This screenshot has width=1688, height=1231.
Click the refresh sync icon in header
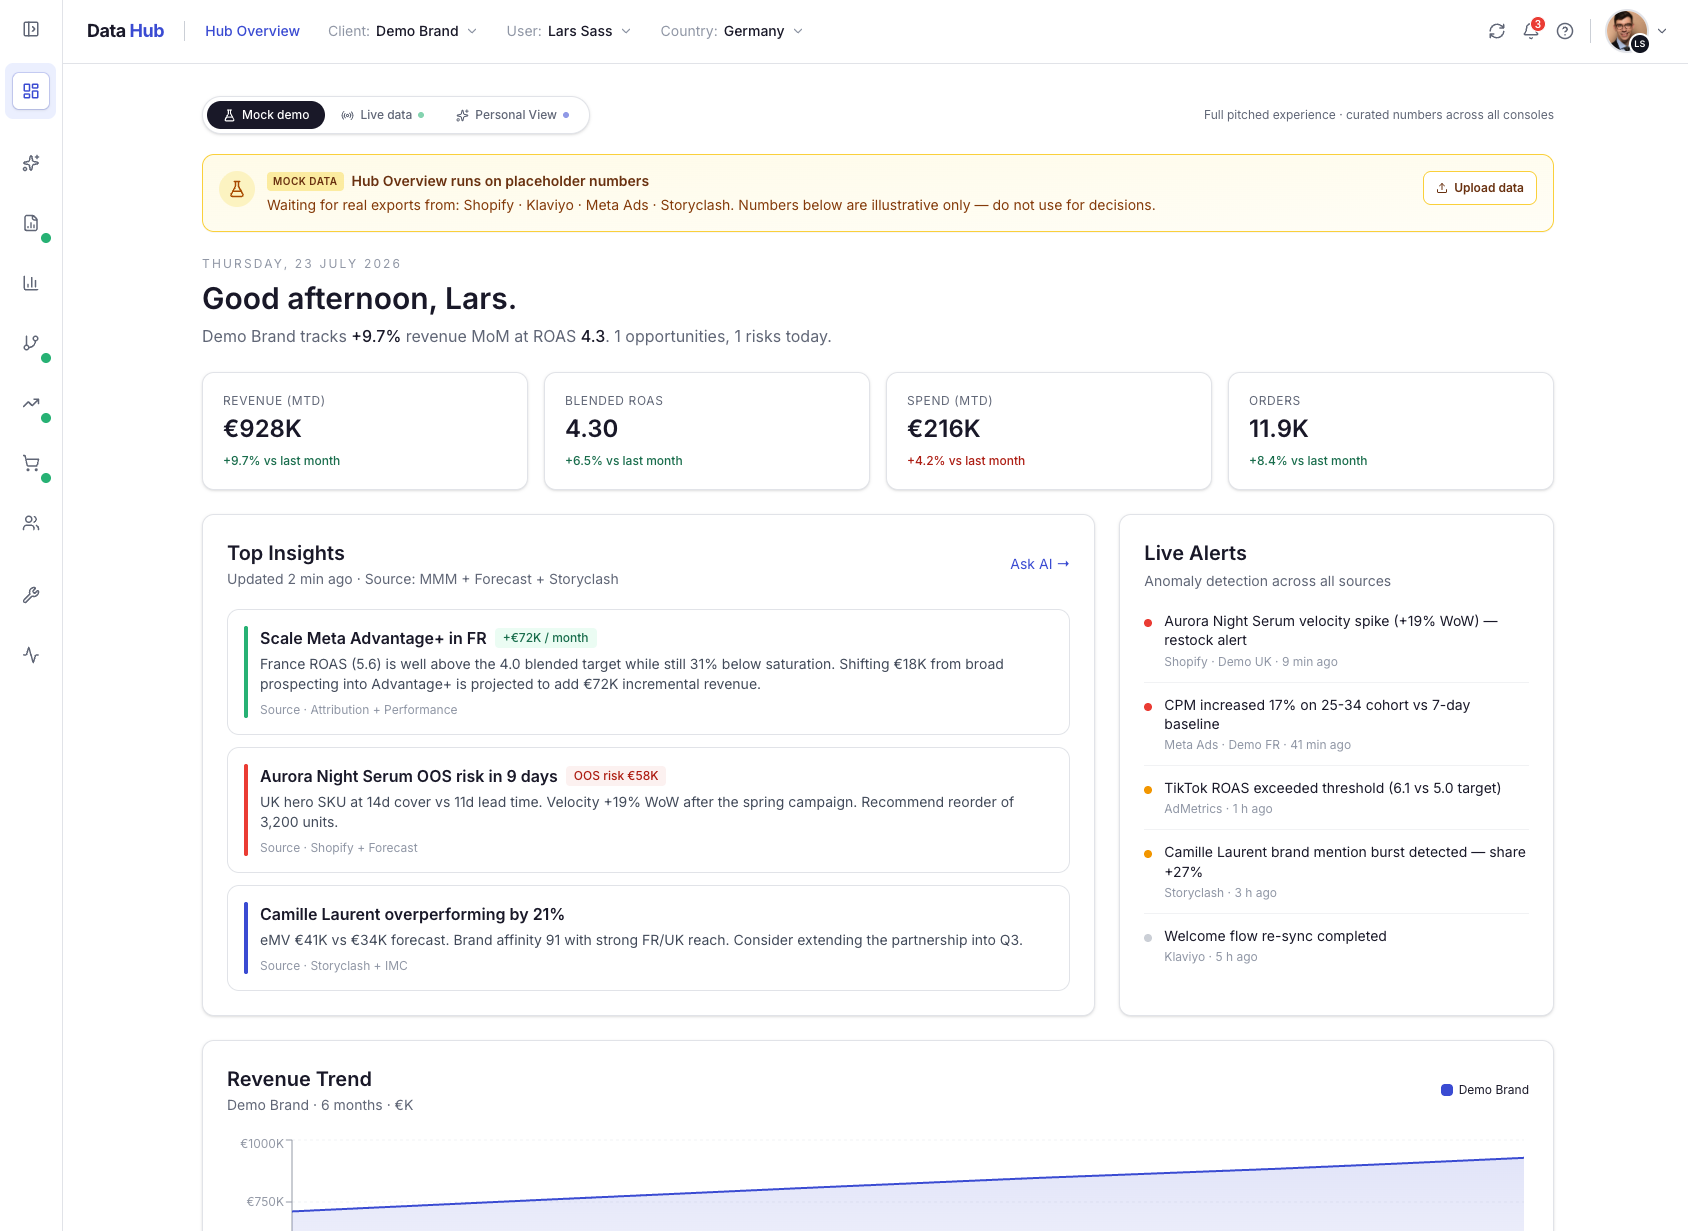click(x=1497, y=31)
